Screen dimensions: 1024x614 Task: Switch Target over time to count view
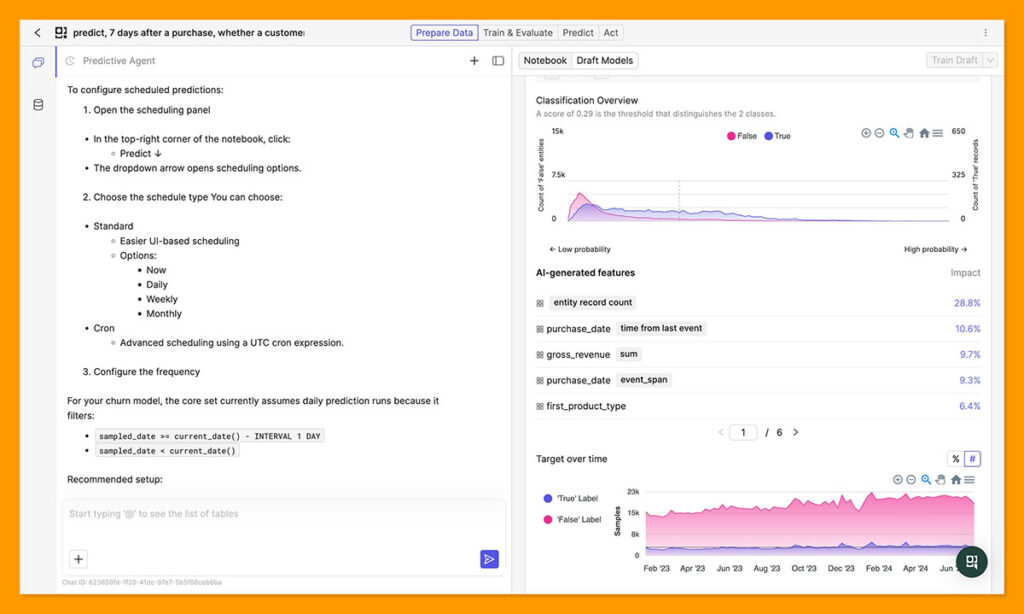(x=972, y=459)
